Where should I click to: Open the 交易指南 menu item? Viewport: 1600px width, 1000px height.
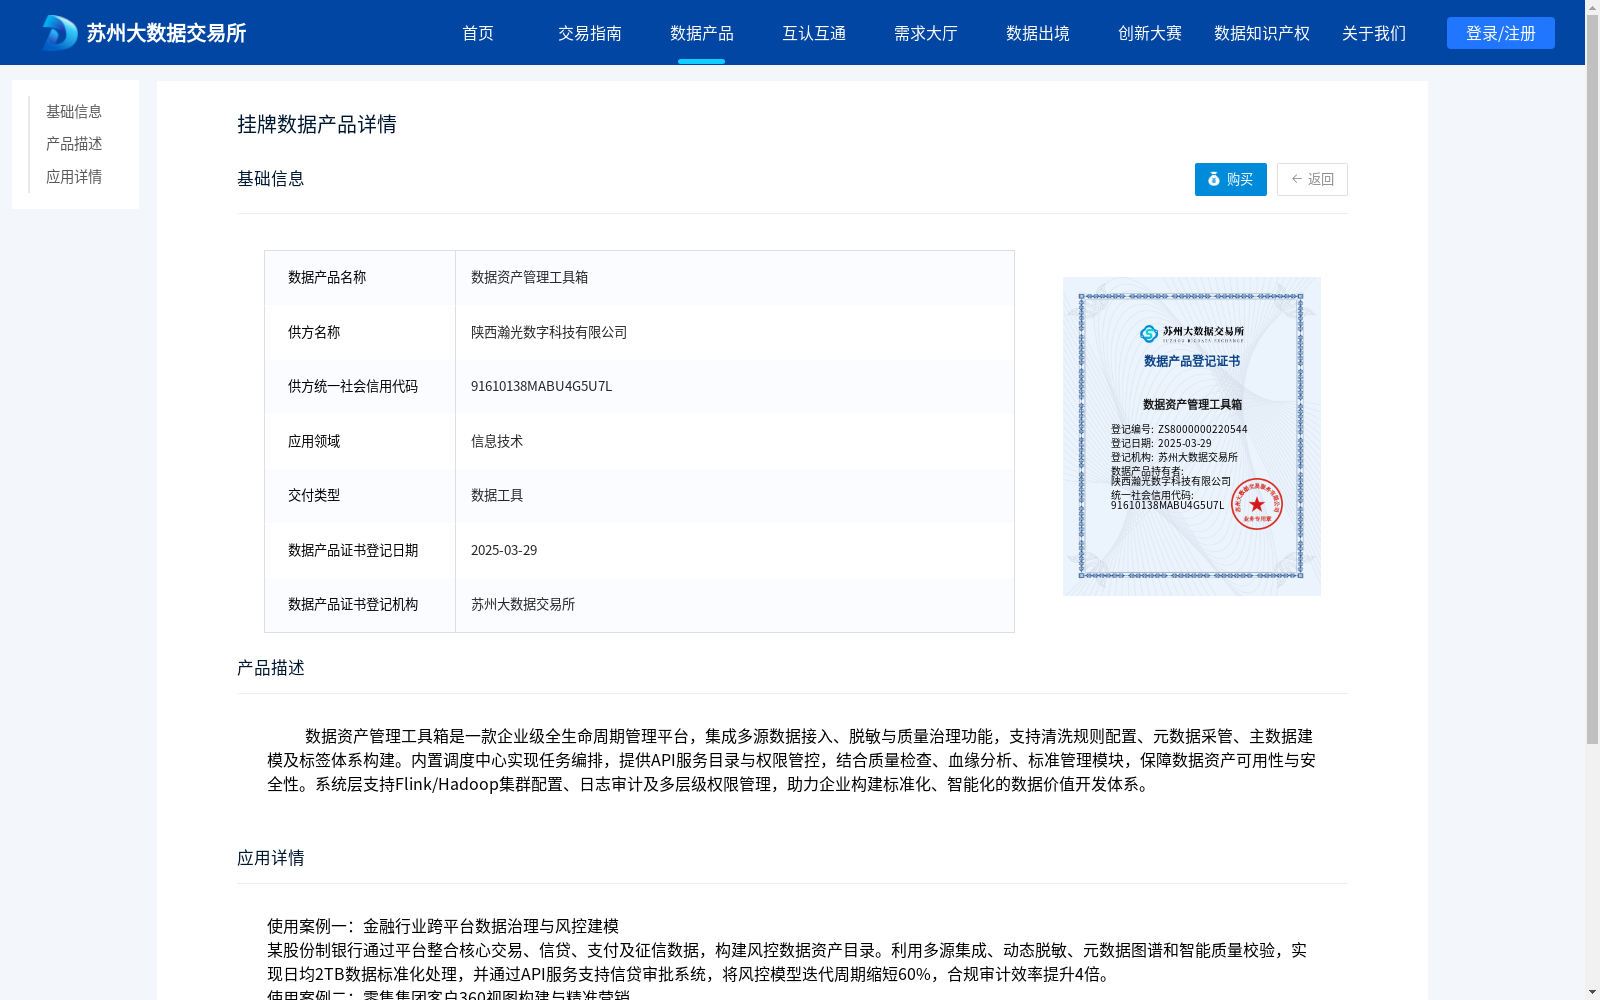pos(590,33)
